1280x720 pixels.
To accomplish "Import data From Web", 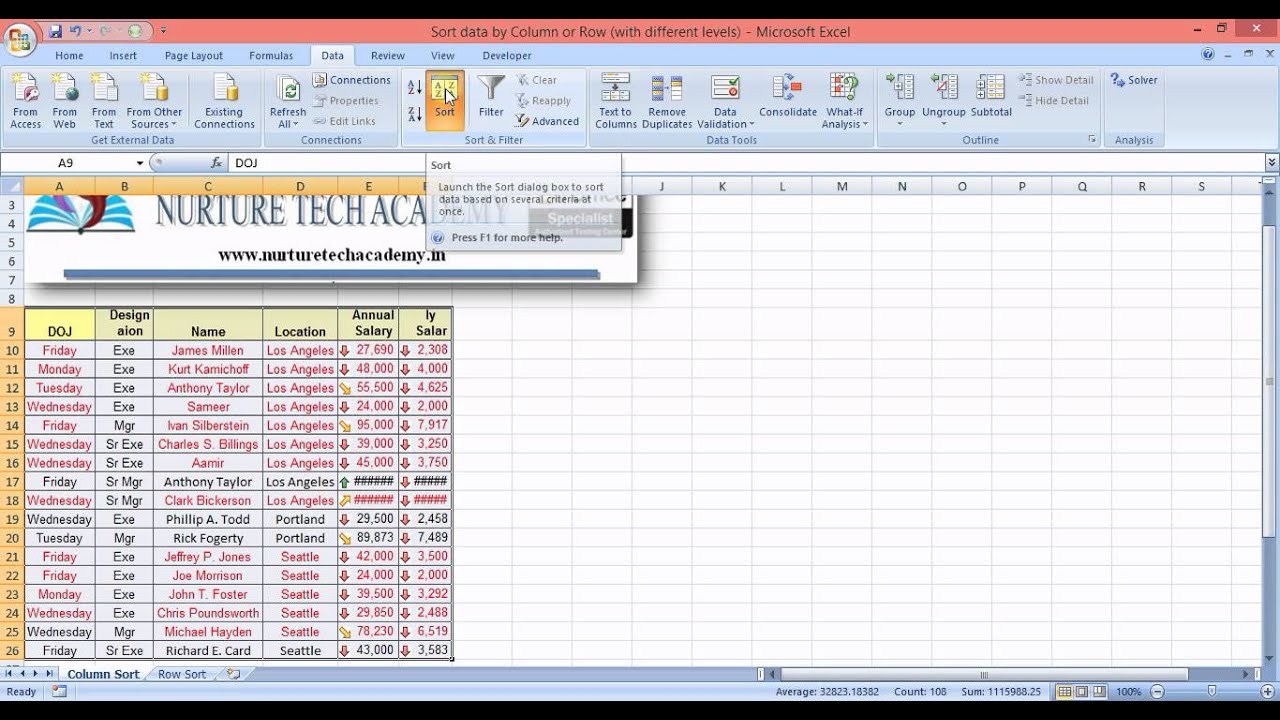I will 64,102.
